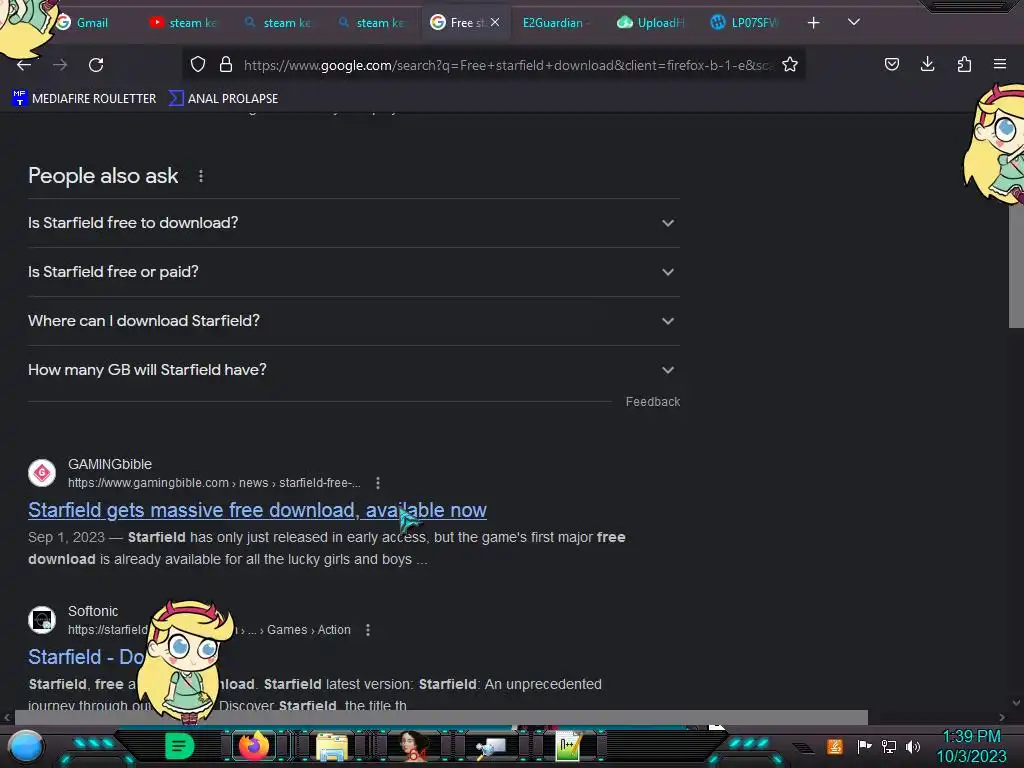Reload the current page
The height and width of the screenshot is (768, 1024).
[96, 65]
